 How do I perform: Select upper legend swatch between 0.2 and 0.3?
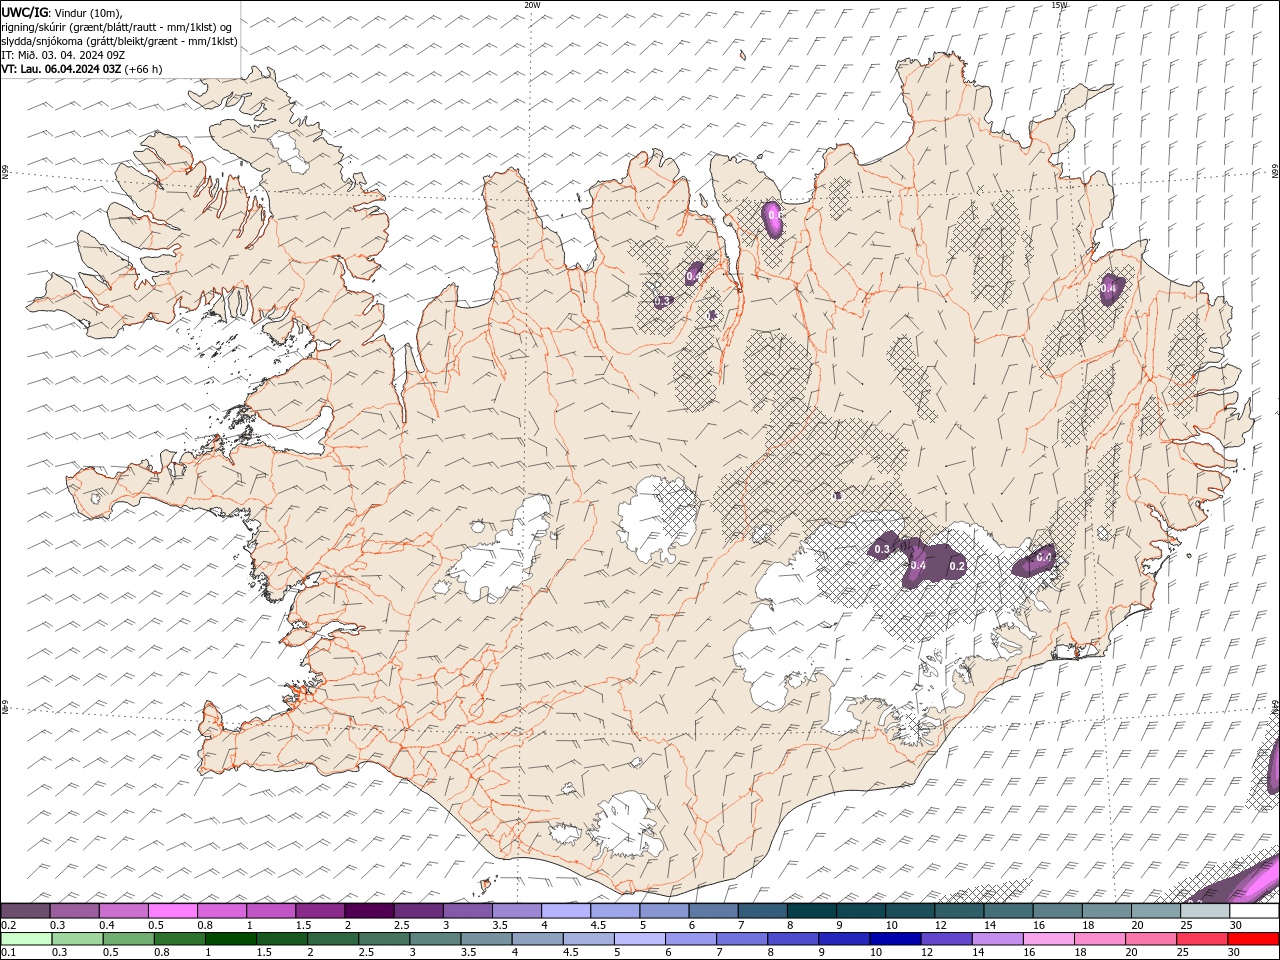pyautogui.click(x=26, y=911)
